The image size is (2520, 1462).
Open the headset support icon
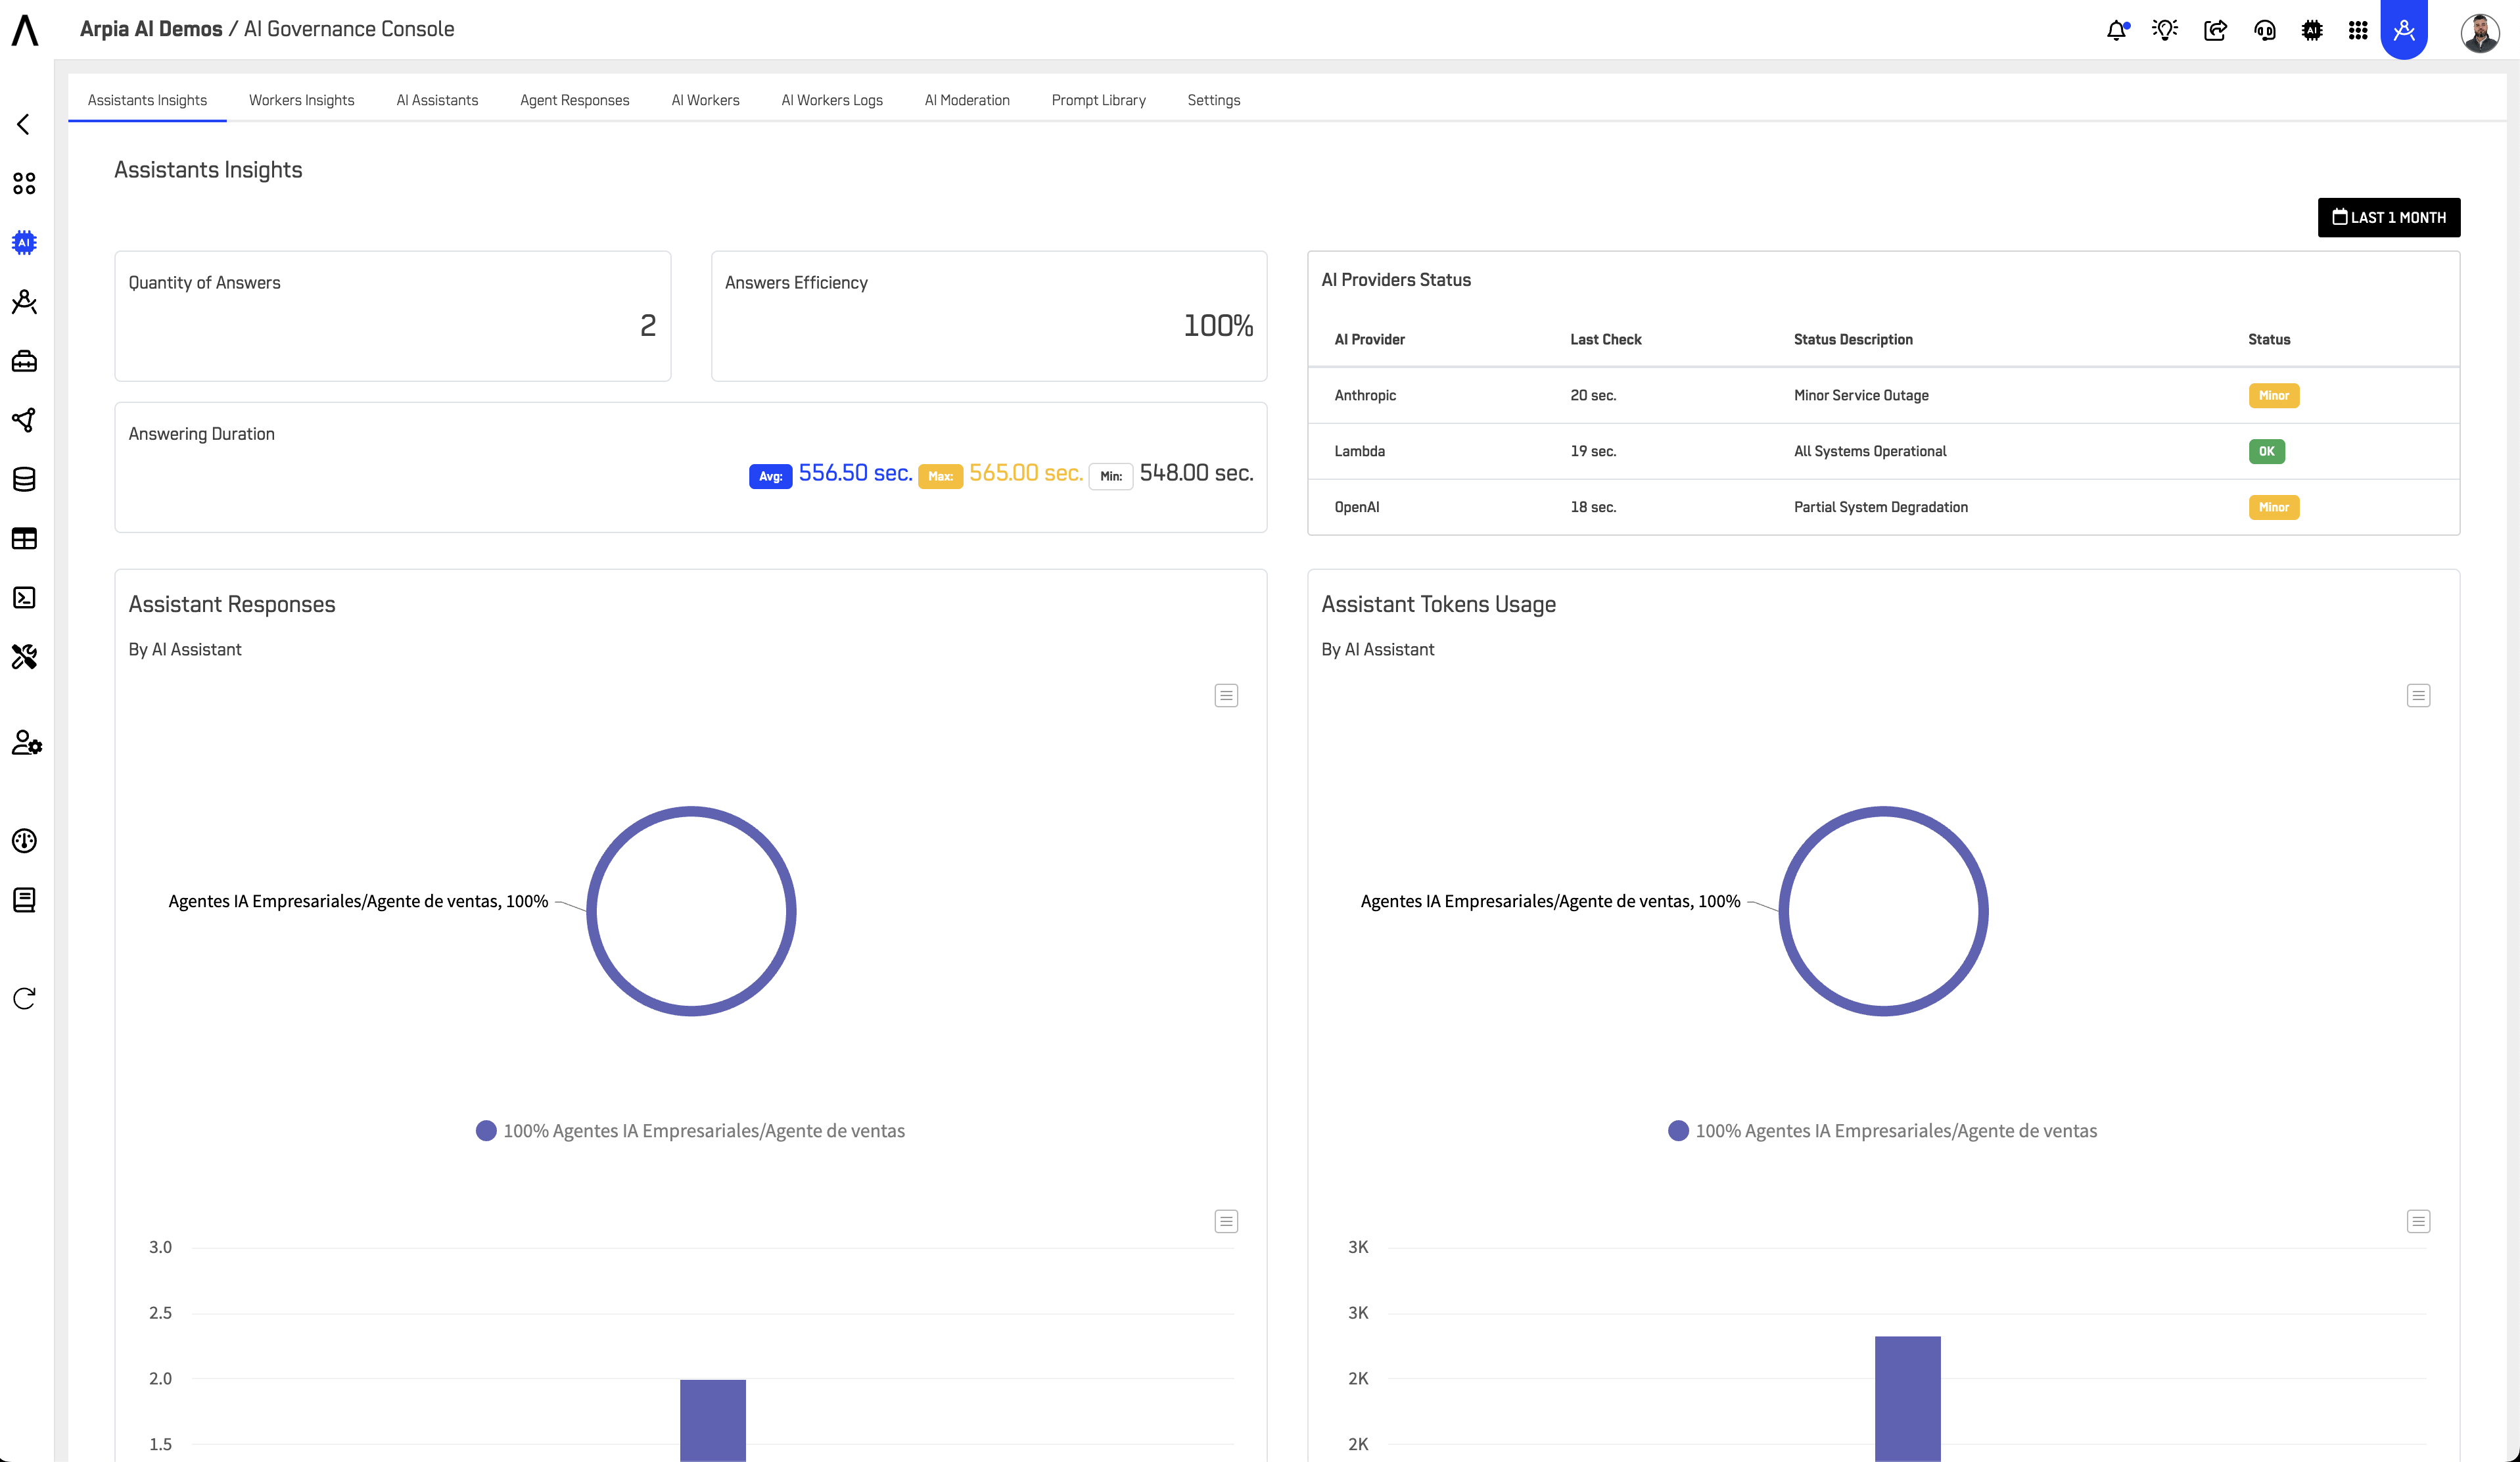(x=2264, y=30)
